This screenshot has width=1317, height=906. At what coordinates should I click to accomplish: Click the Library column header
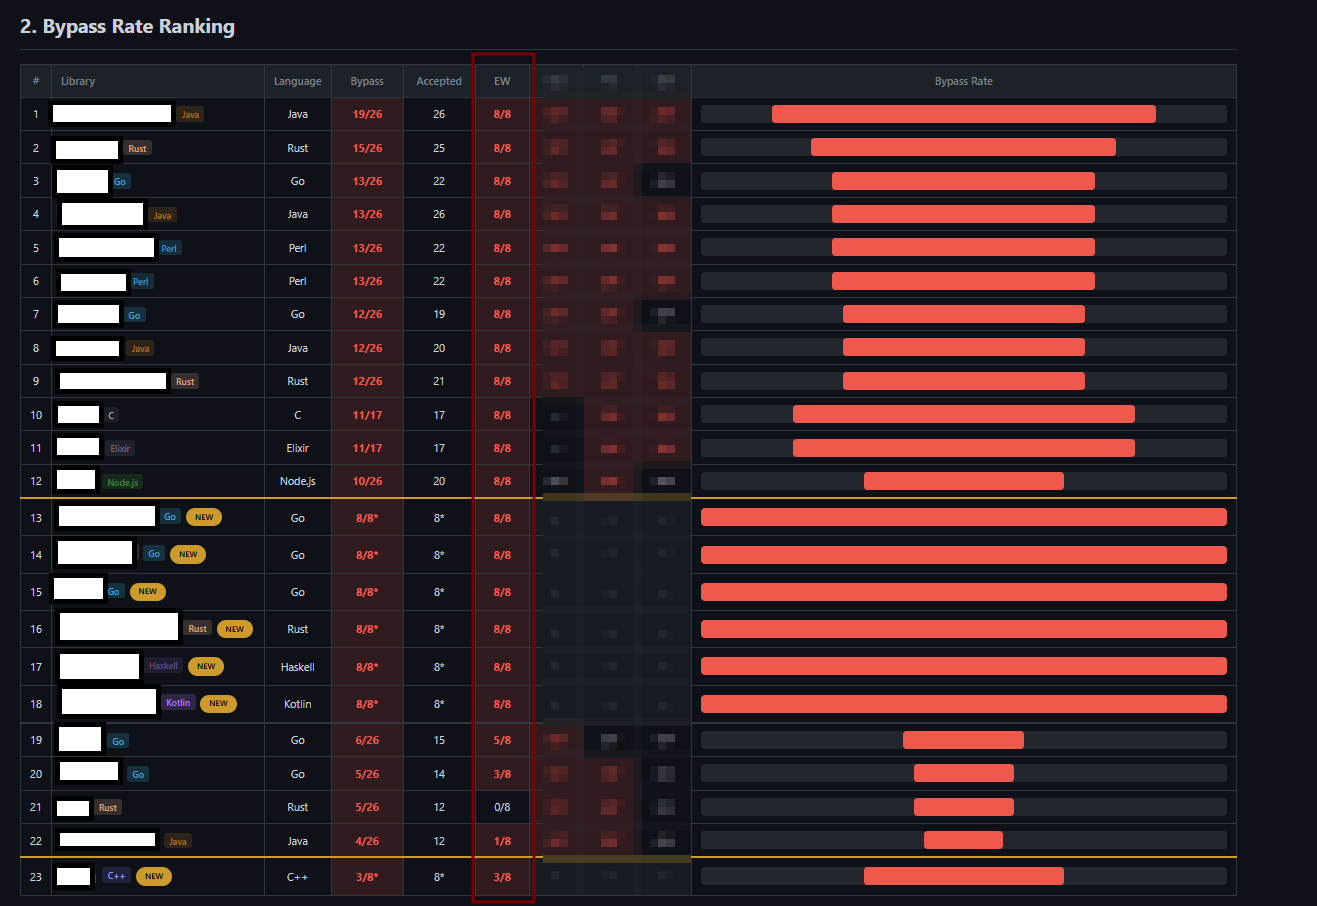[78, 81]
